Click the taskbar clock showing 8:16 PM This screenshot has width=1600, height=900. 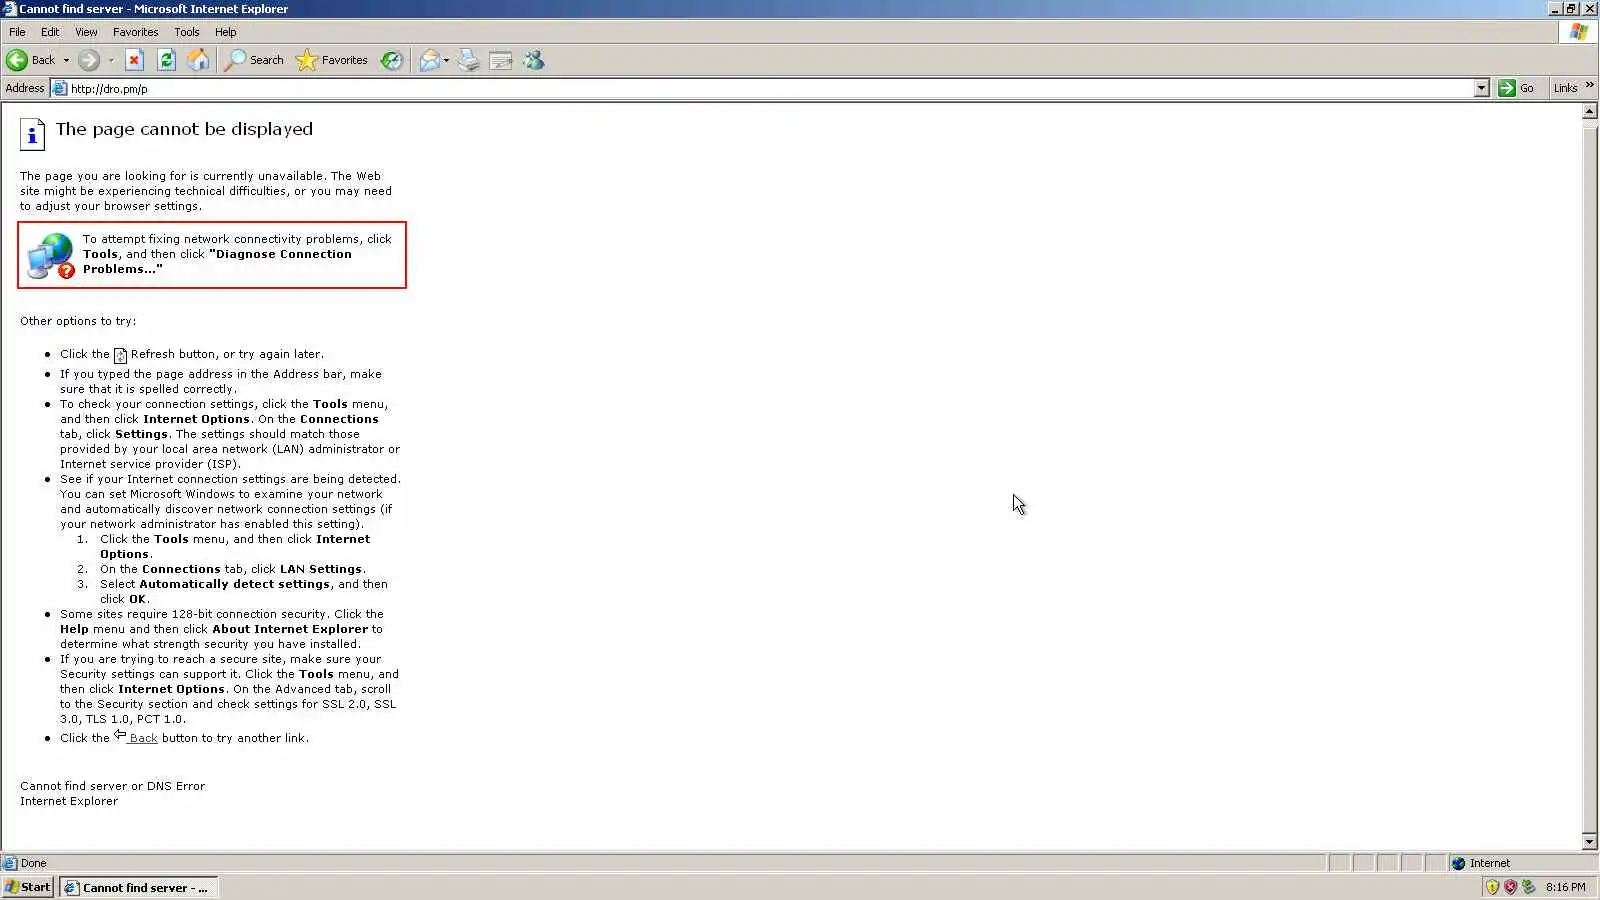pyautogui.click(x=1565, y=887)
